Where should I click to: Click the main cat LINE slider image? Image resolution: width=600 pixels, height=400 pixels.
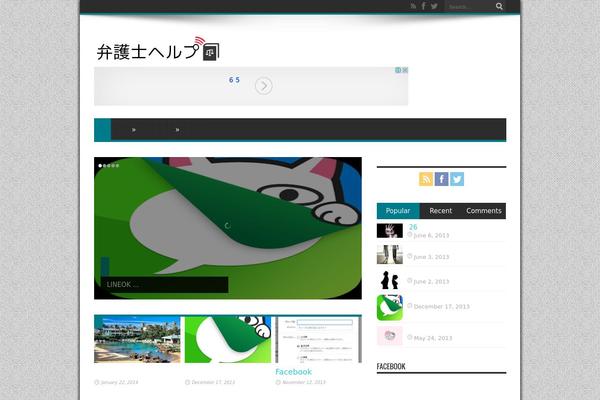tap(228, 228)
